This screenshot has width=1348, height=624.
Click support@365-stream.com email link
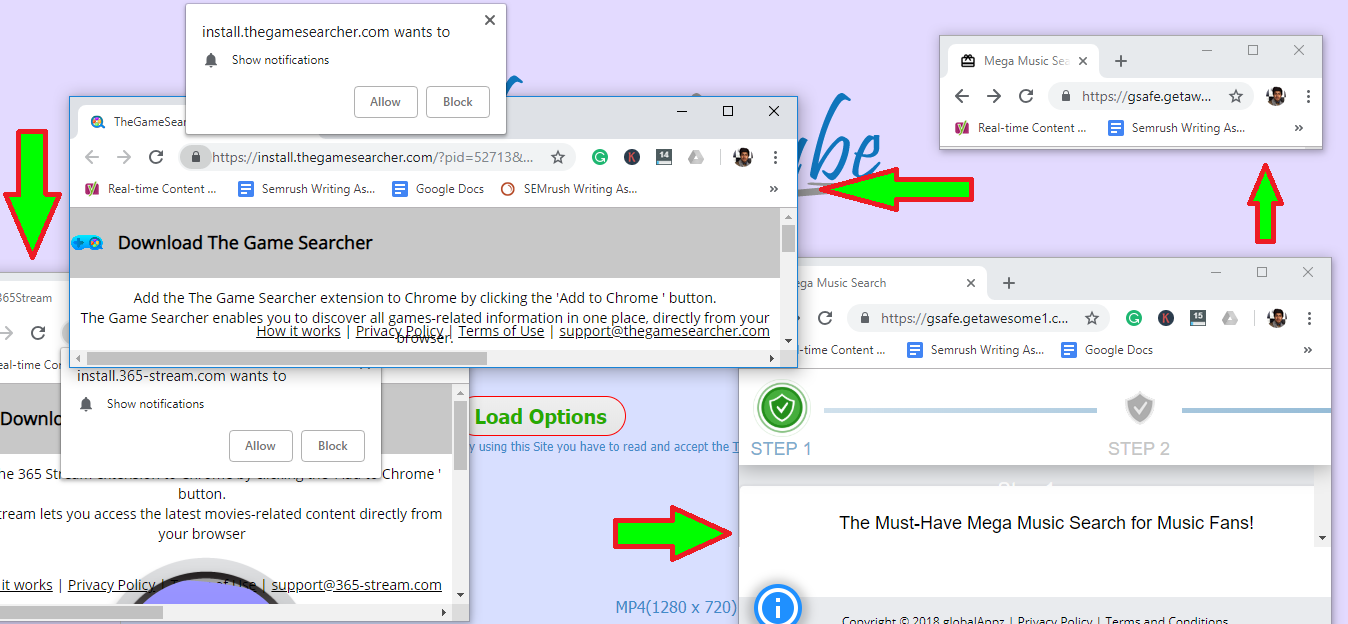(356, 585)
